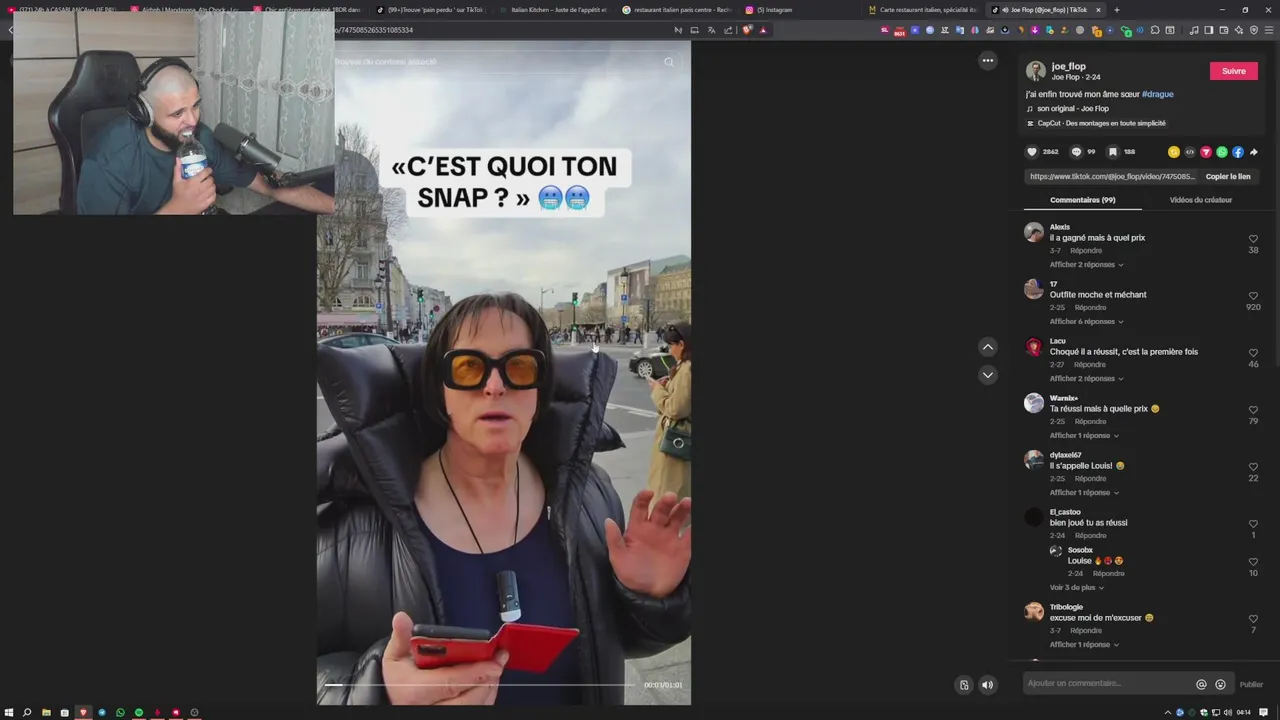Open the #drague hashtag link
The width and height of the screenshot is (1280, 720).
pos(1157,94)
